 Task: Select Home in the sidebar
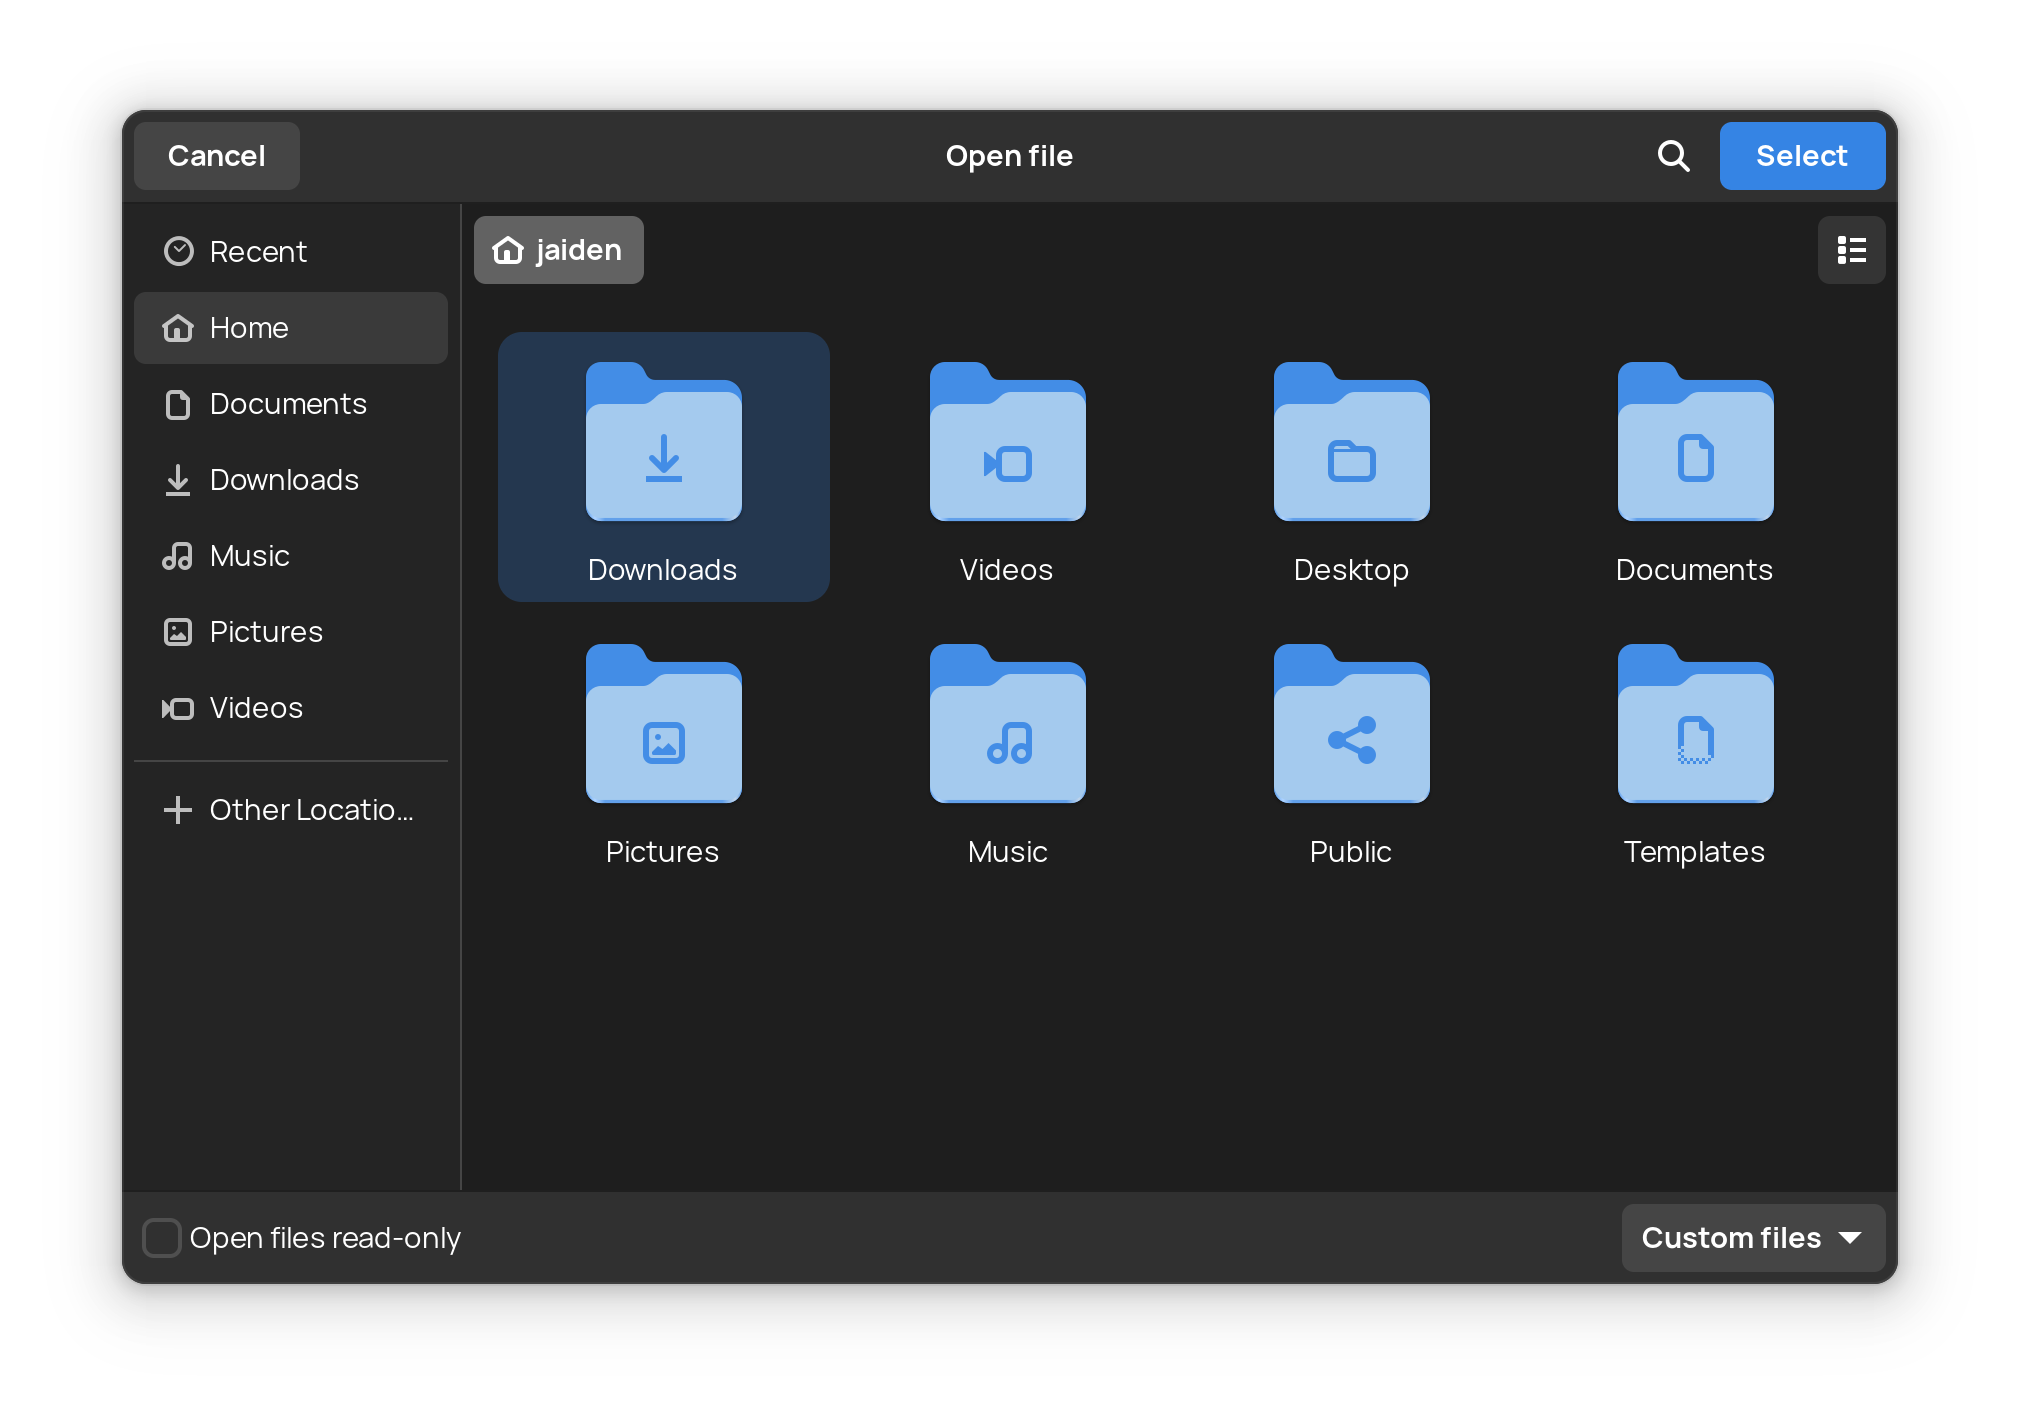click(291, 328)
